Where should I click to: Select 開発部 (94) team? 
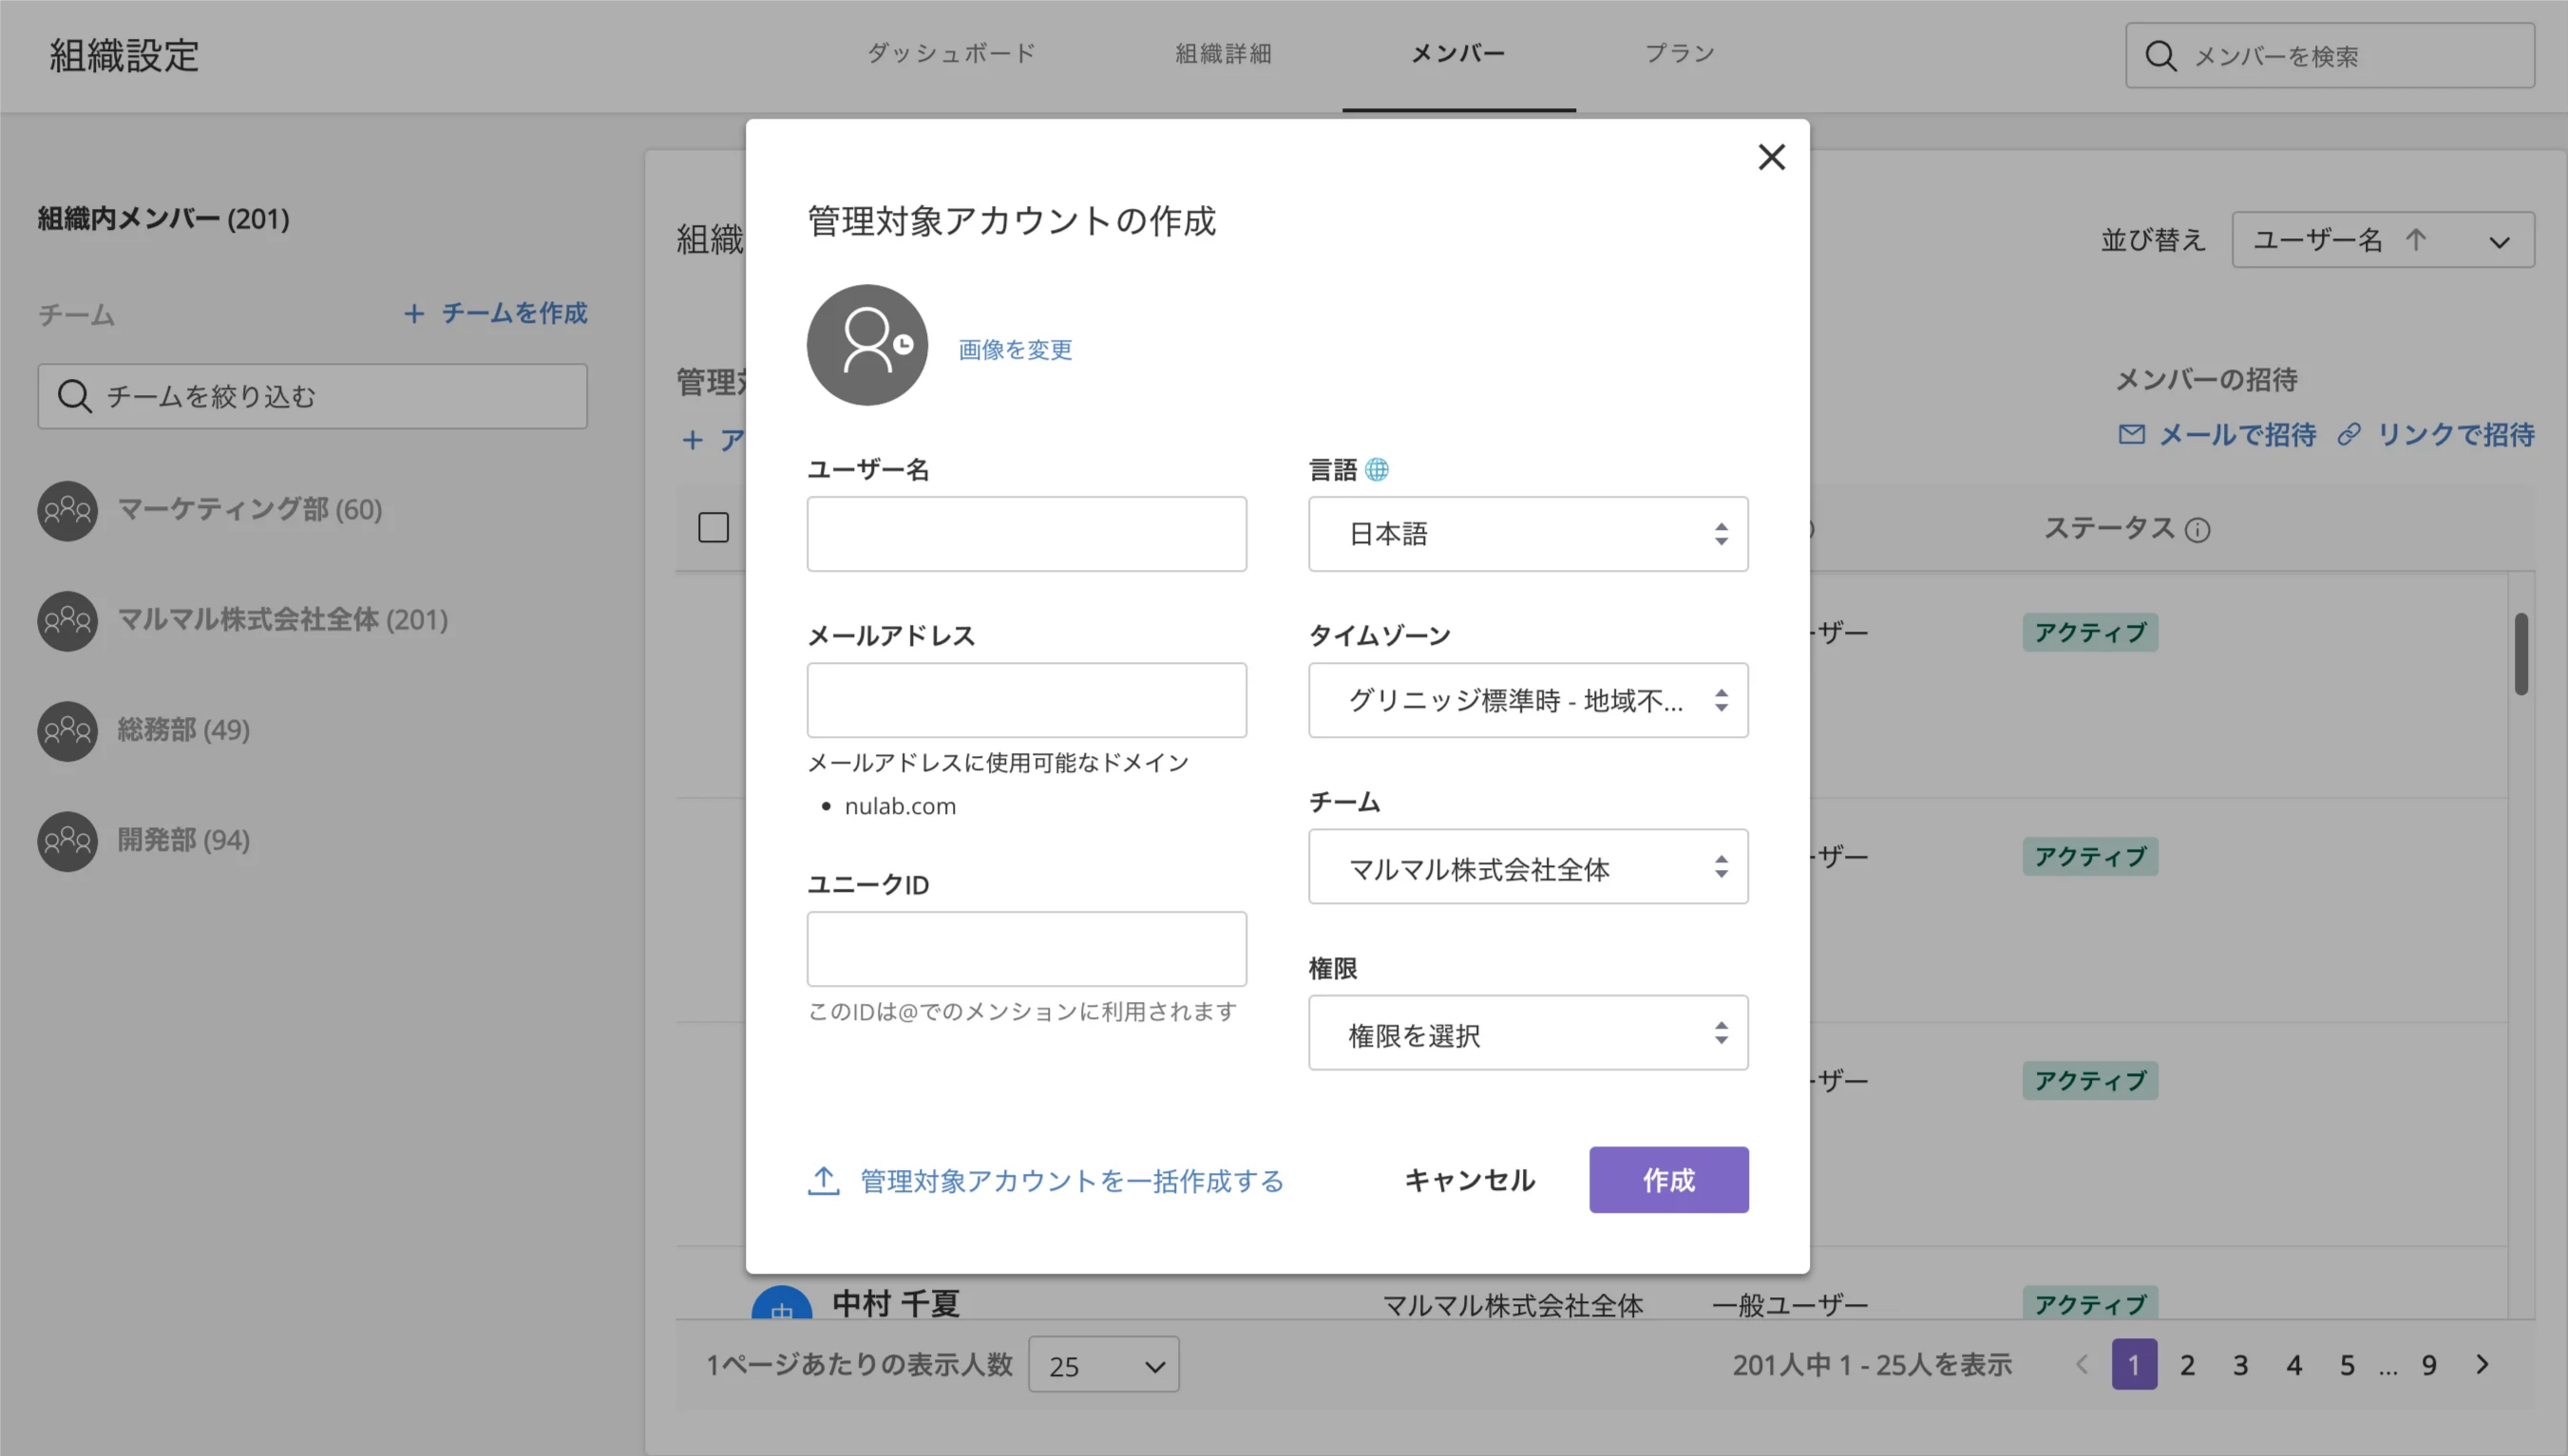184,840
